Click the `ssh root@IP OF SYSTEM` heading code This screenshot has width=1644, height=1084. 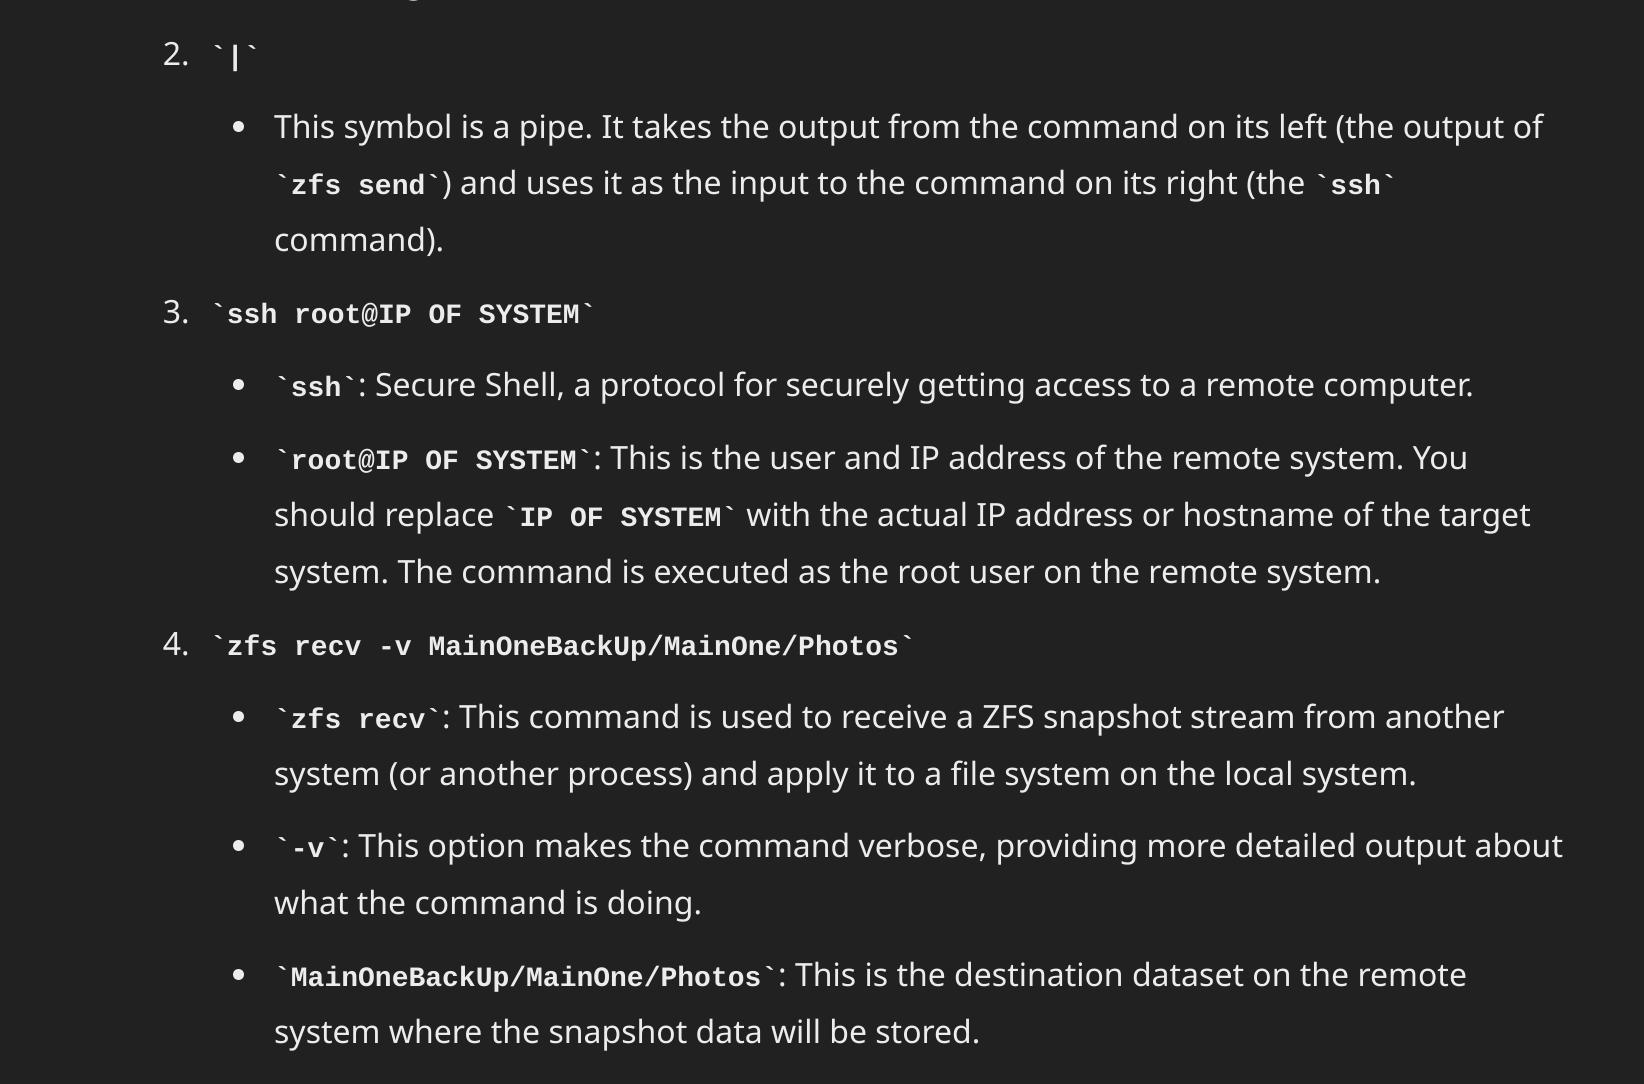tap(403, 314)
